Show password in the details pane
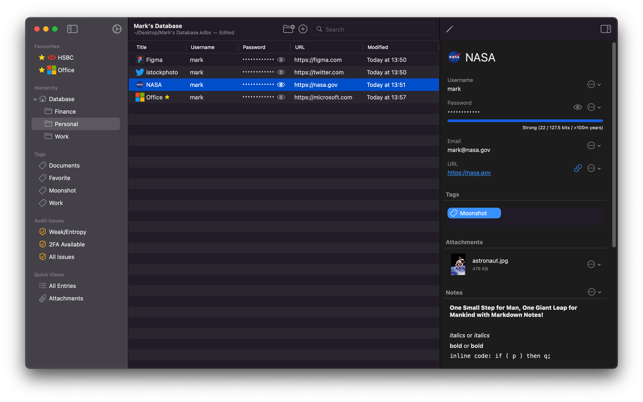 coord(577,107)
